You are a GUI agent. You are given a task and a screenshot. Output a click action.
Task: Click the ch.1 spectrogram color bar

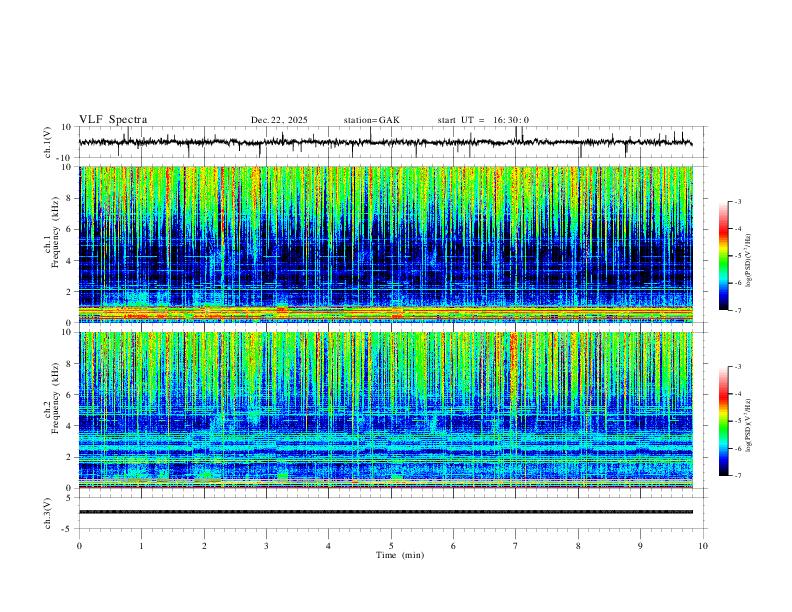(x=724, y=255)
